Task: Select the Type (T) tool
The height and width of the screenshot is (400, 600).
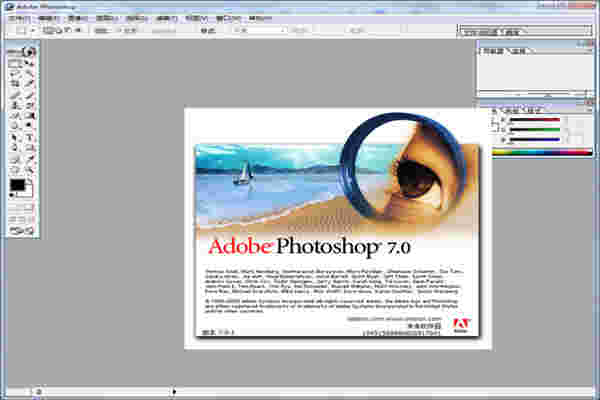Action: pyautogui.click(x=29, y=137)
